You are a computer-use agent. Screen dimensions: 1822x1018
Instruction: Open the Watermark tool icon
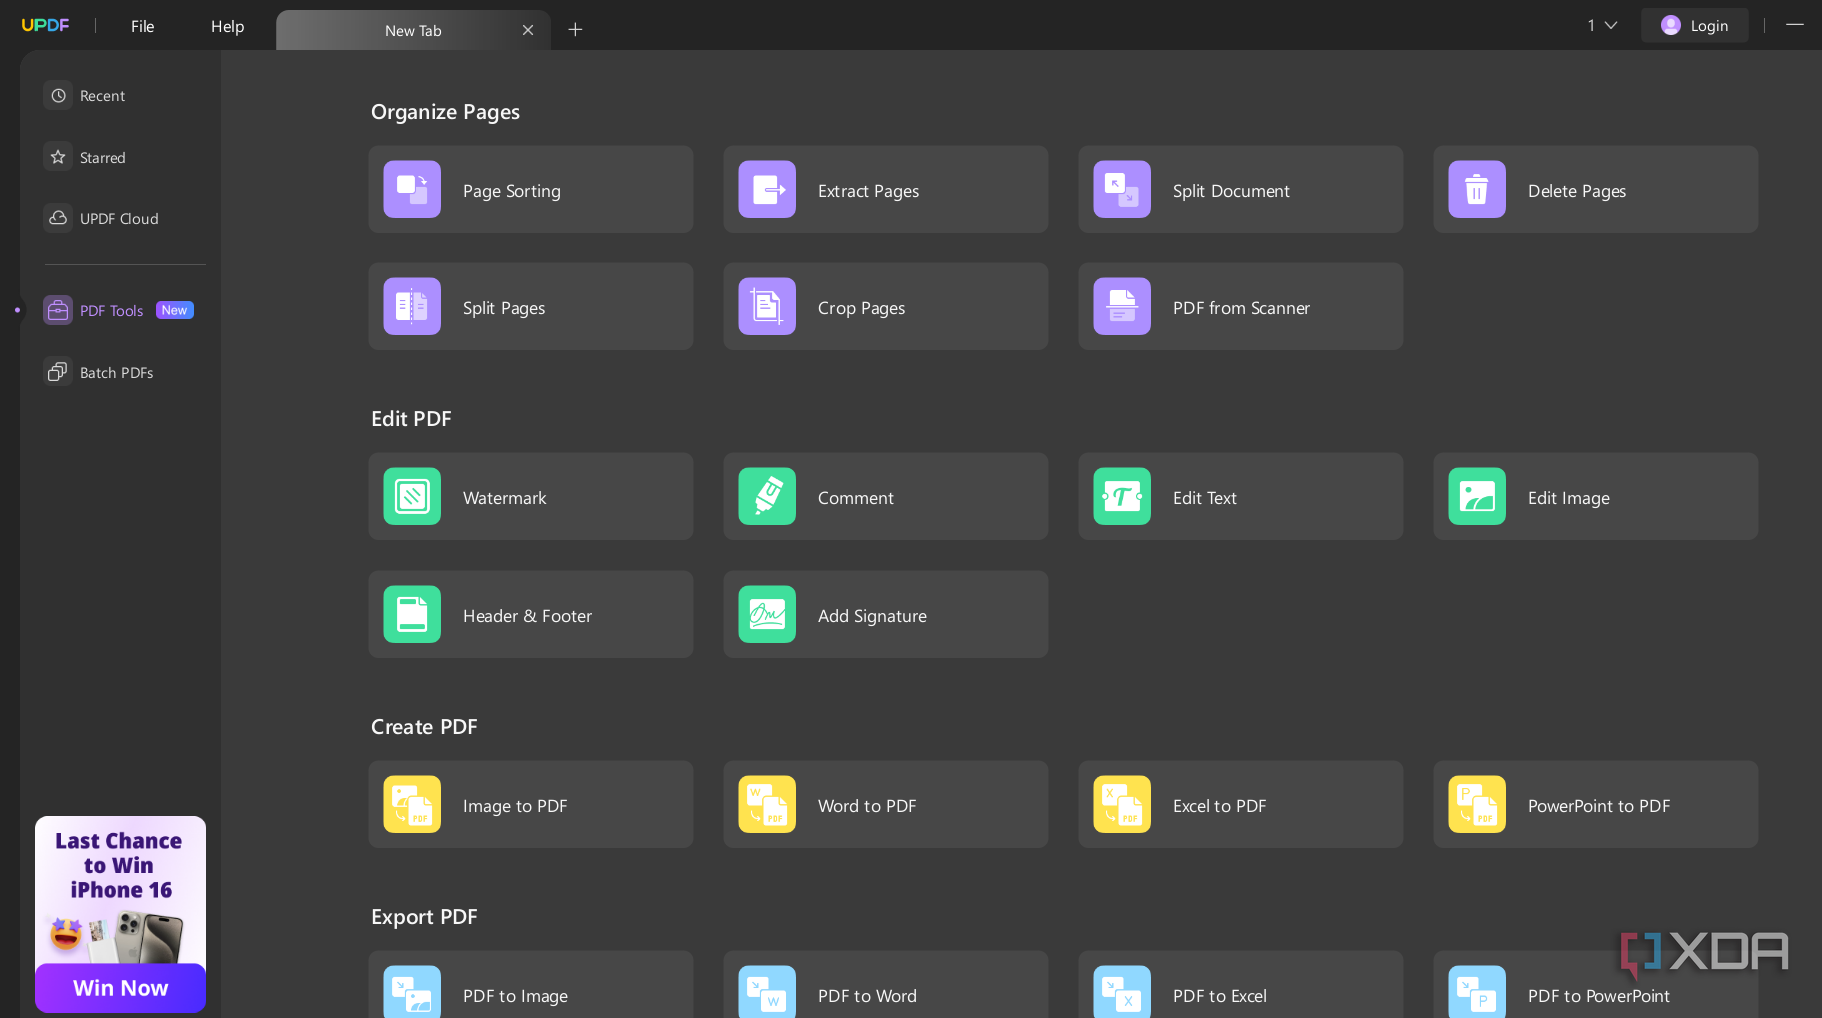tap(412, 496)
